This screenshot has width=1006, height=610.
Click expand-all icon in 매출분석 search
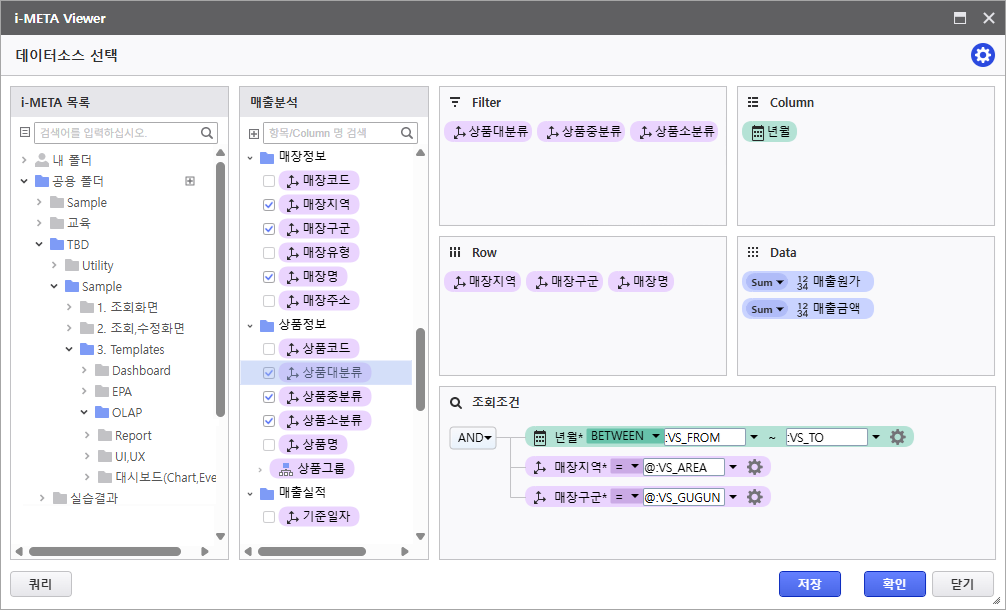pyautogui.click(x=254, y=133)
